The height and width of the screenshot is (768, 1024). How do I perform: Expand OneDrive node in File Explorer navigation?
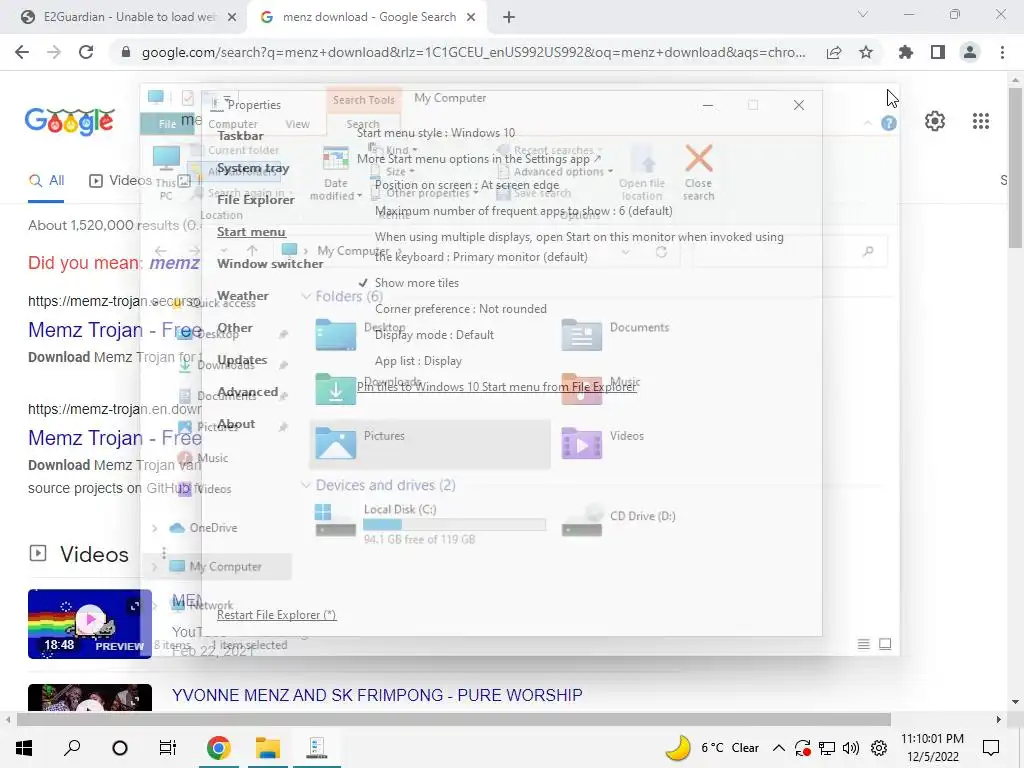coord(155,528)
